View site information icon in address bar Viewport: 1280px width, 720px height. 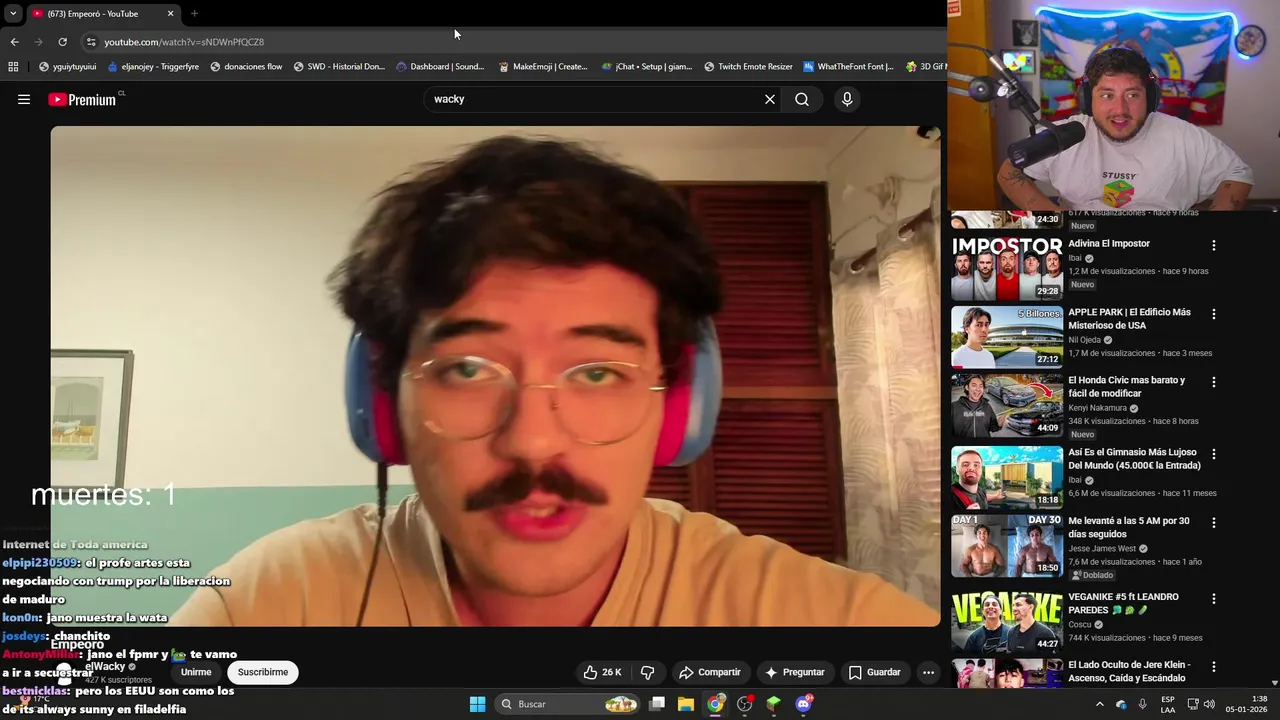tap(91, 42)
